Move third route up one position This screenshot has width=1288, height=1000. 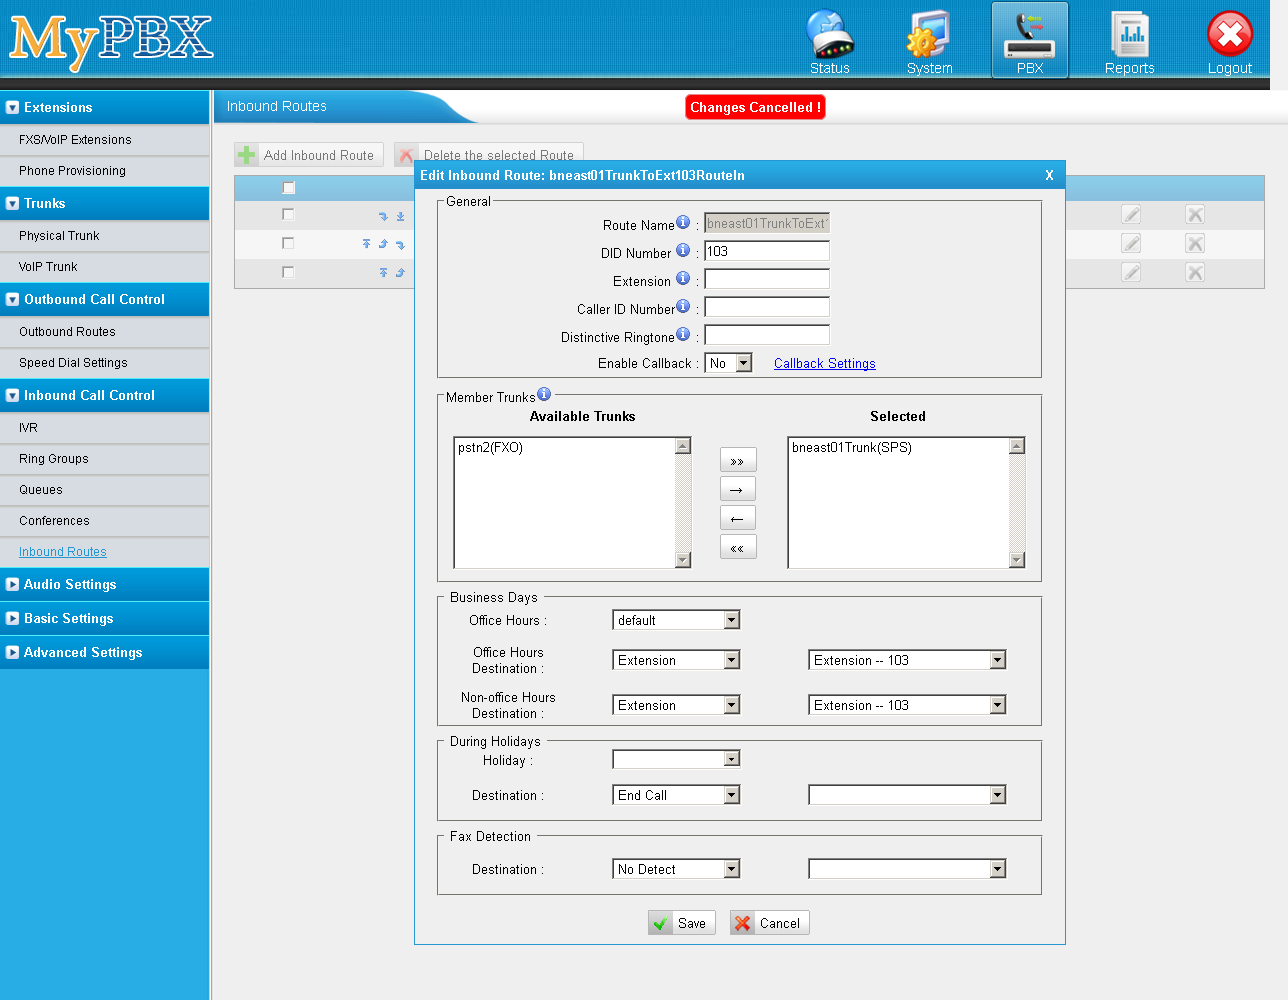pyautogui.click(x=400, y=272)
